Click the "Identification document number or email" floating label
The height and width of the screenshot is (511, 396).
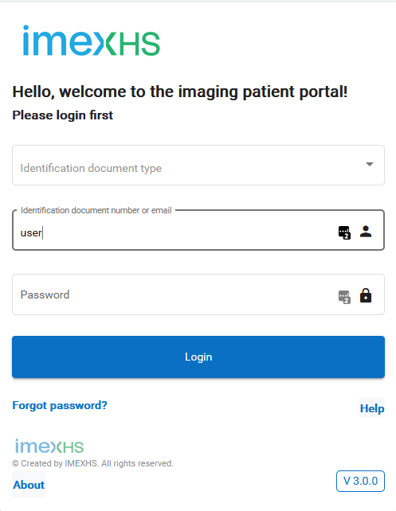(96, 210)
